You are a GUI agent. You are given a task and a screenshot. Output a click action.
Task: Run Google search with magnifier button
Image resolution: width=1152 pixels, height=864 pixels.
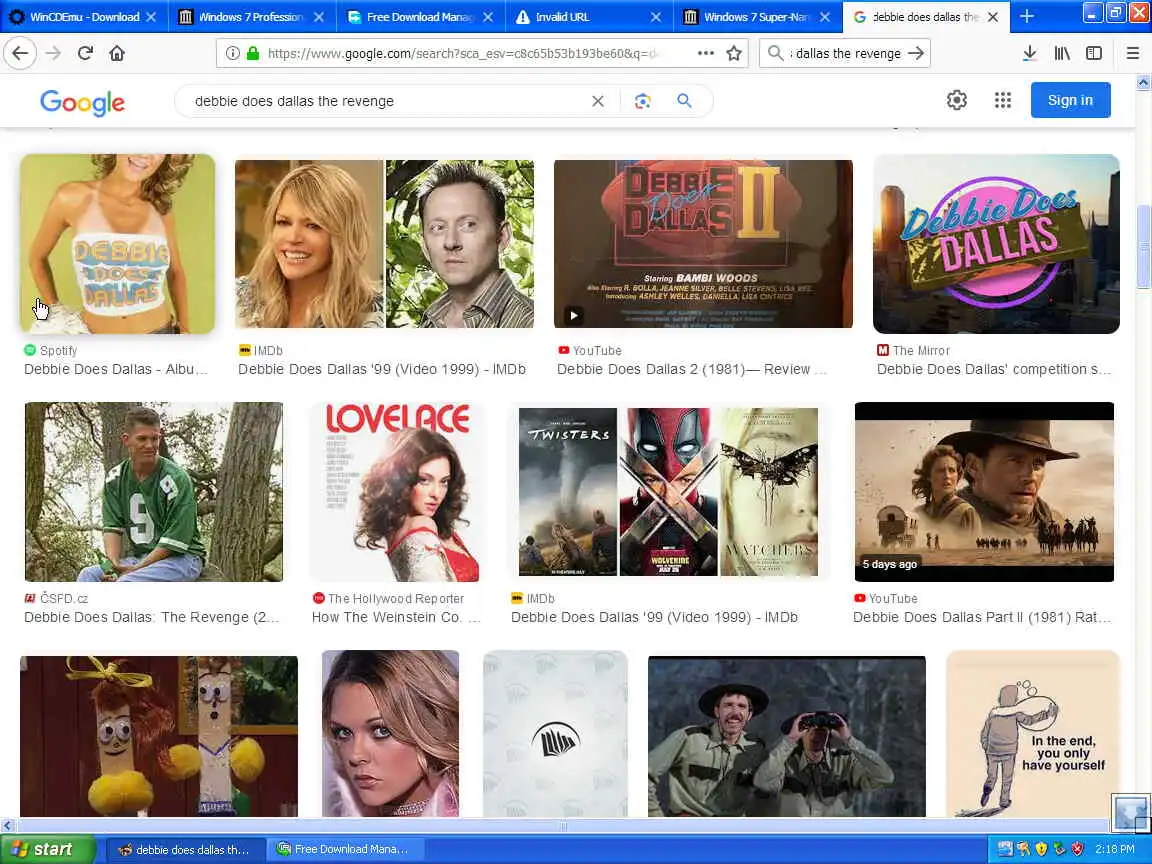pos(684,101)
